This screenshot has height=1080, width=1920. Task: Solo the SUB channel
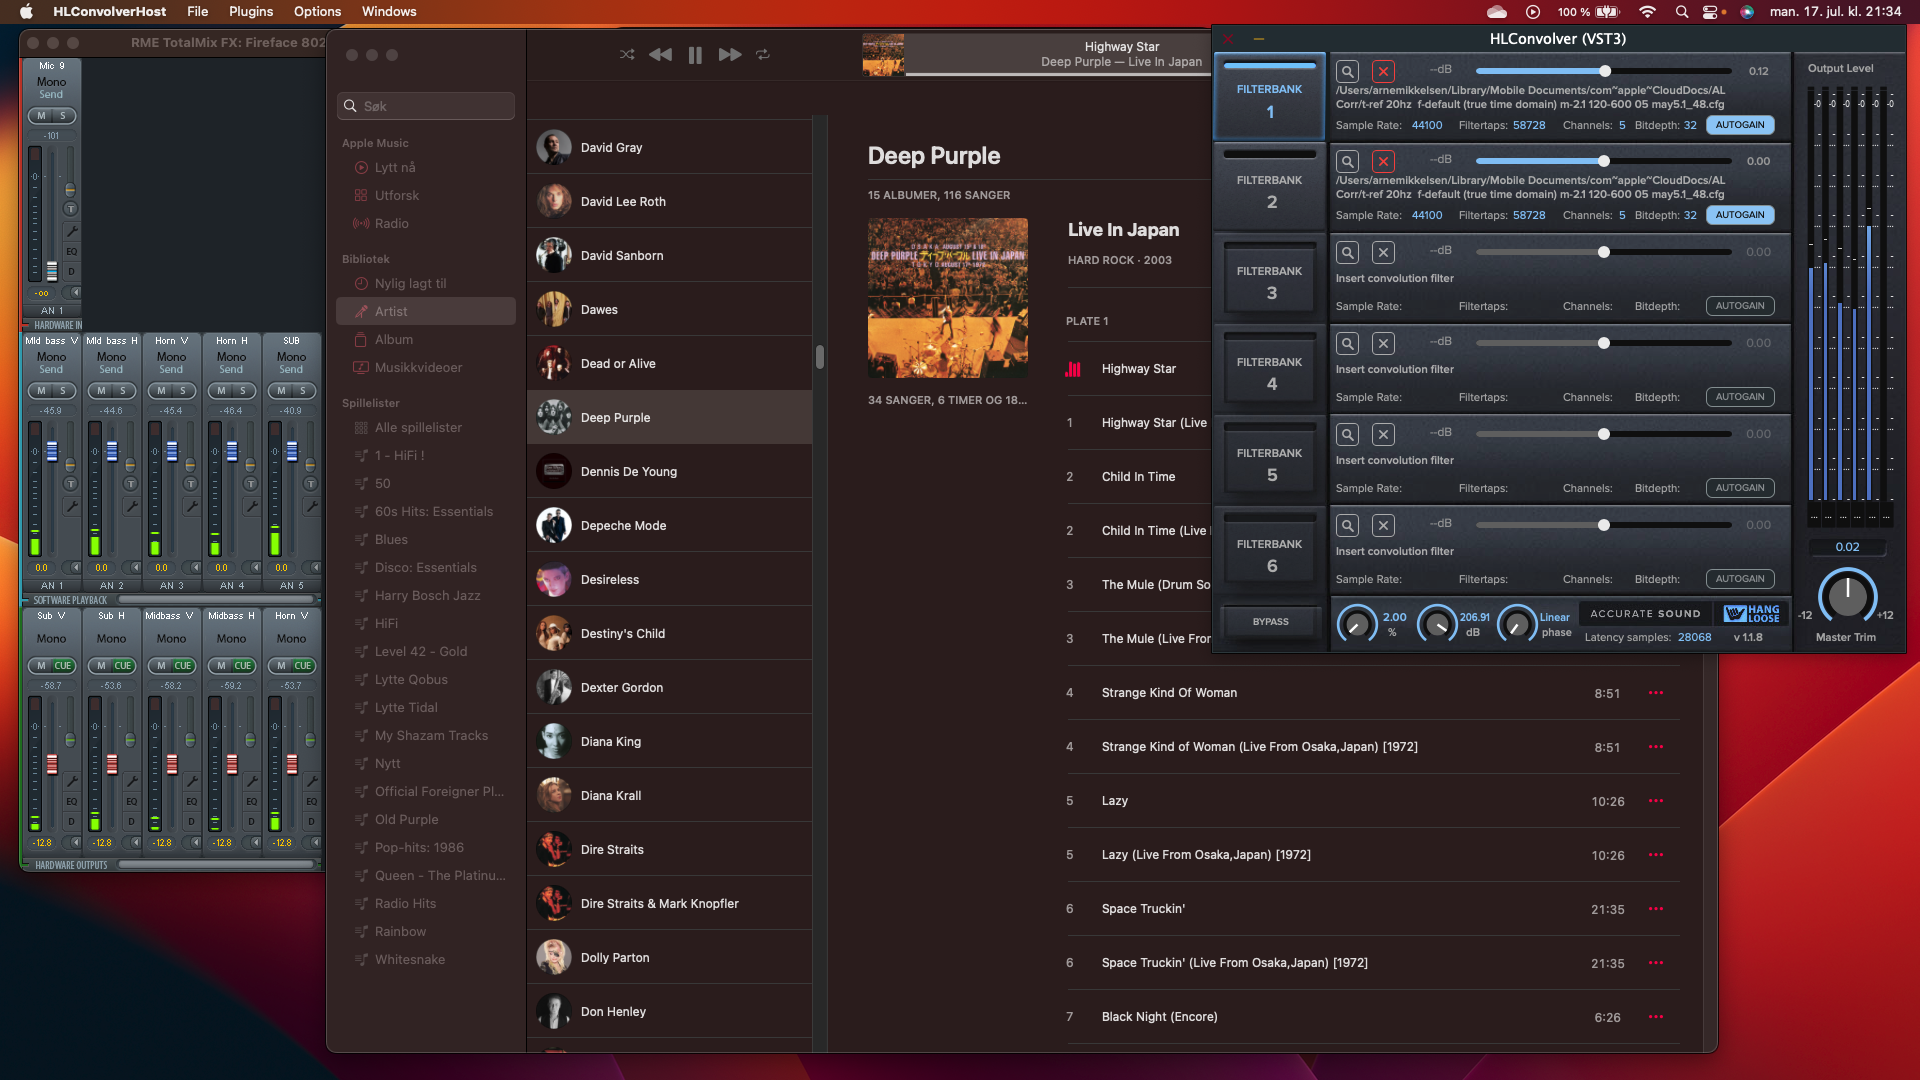click(x=302, y=391)
